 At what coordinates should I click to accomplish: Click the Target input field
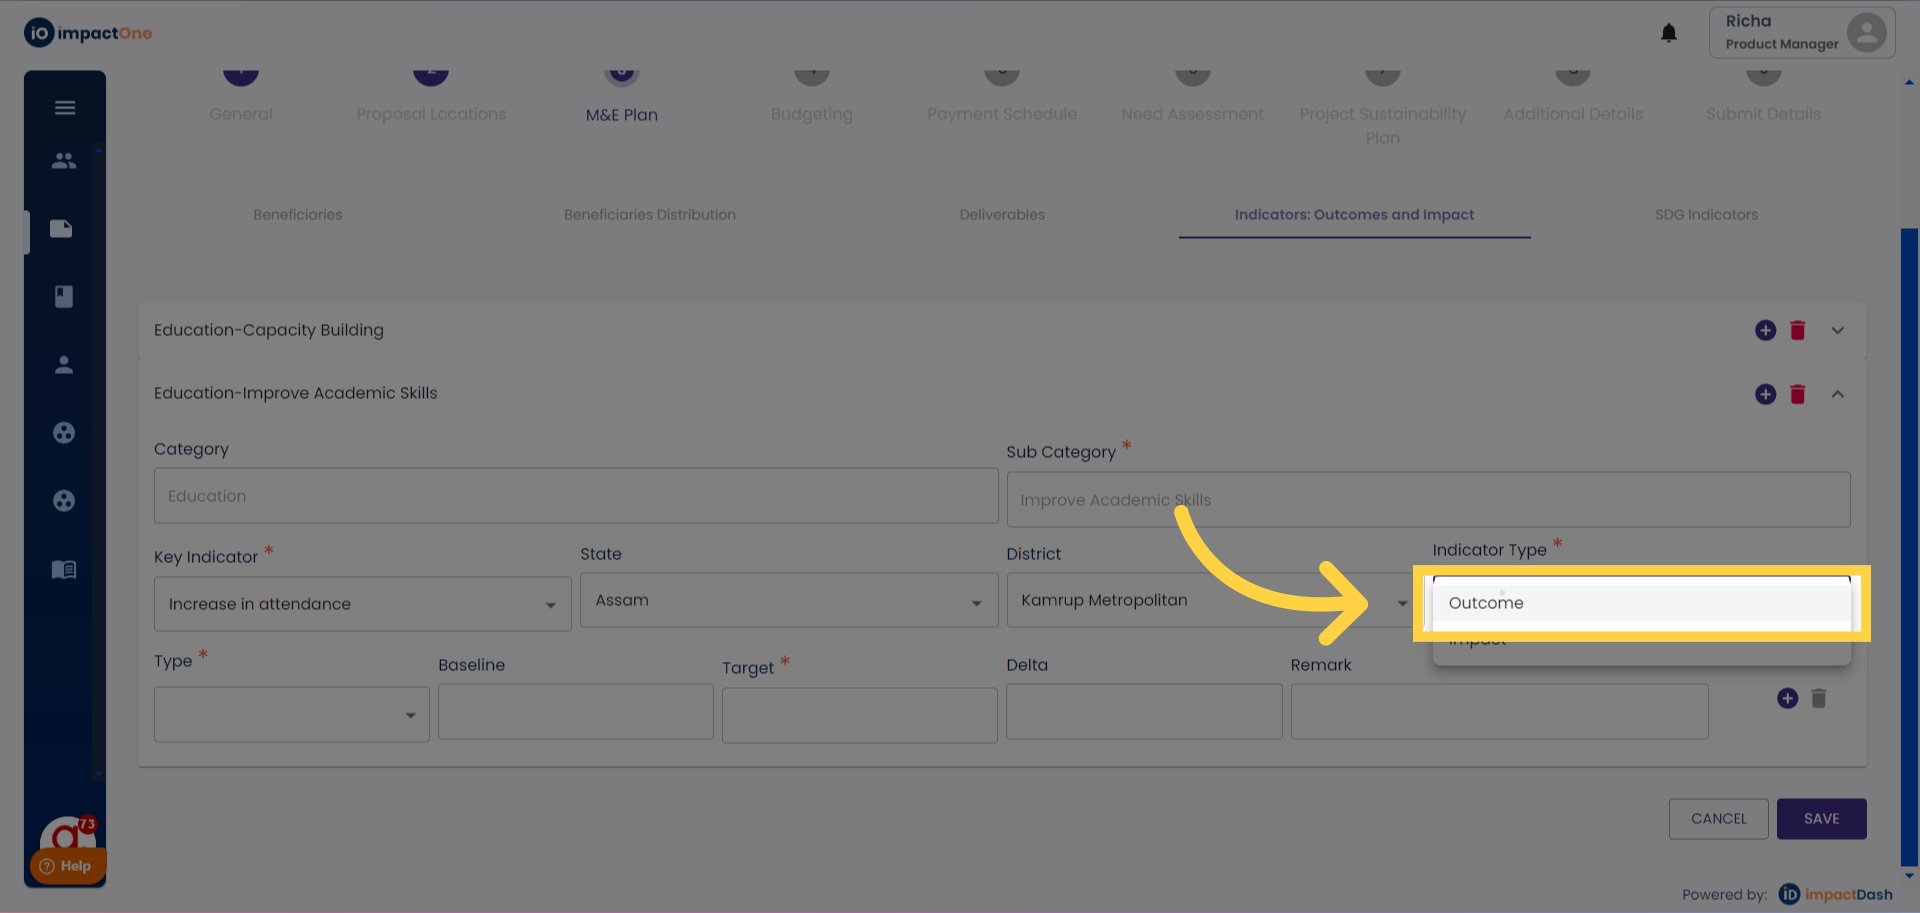point(859,715)
